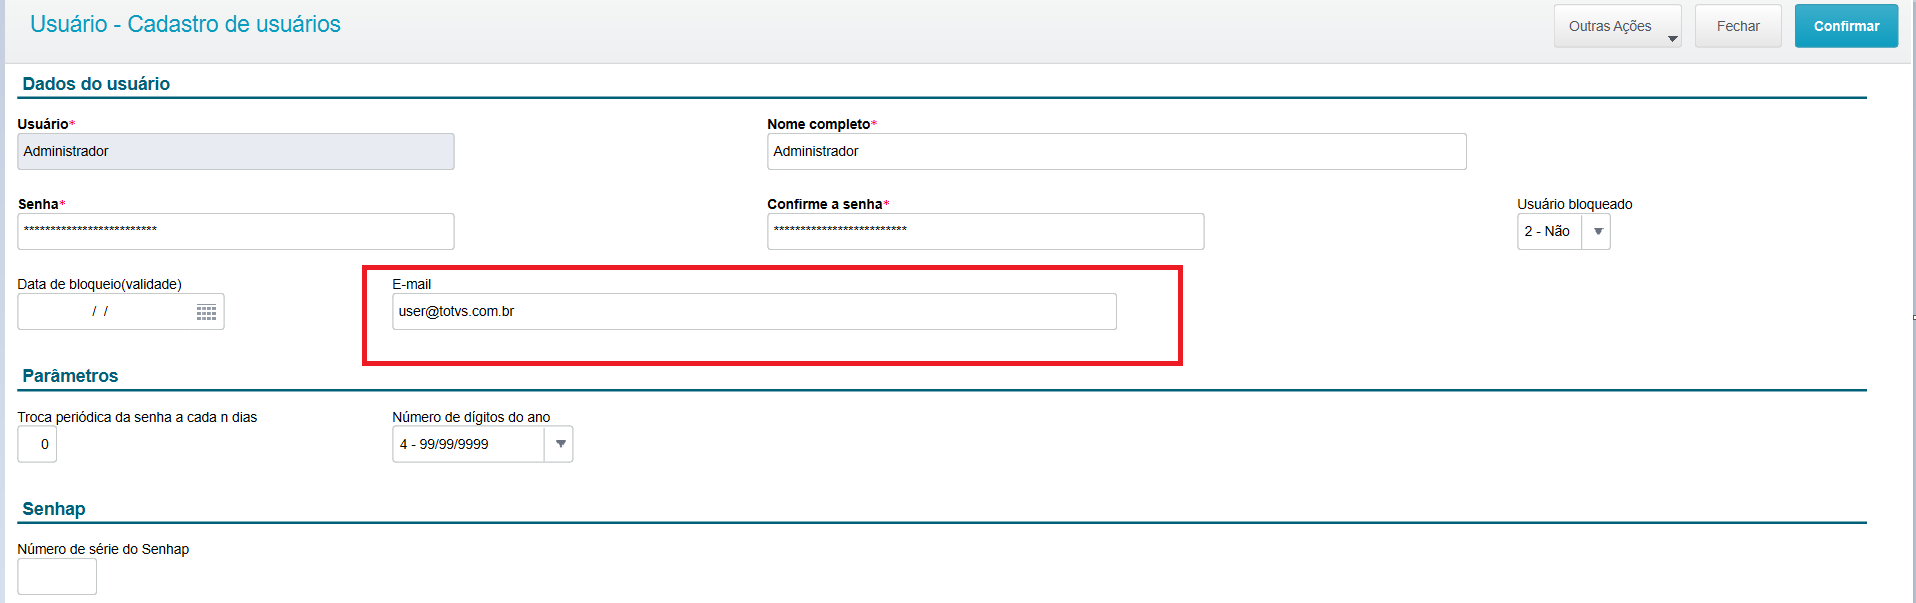Open the calendar picker for Data de bloqueio
Viewport: 1916px width, 603px height.
click(x=206, y=312)
